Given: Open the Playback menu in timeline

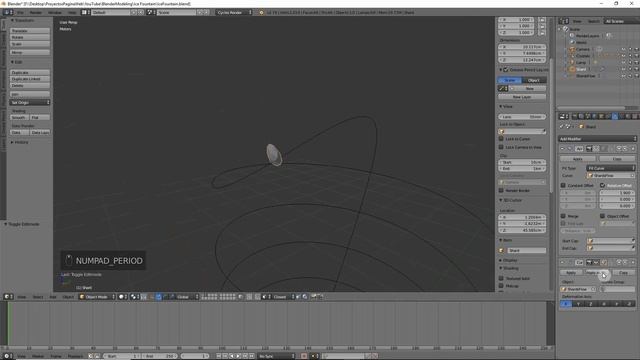Looking at the screenshot, I should [x=75, y=356].
